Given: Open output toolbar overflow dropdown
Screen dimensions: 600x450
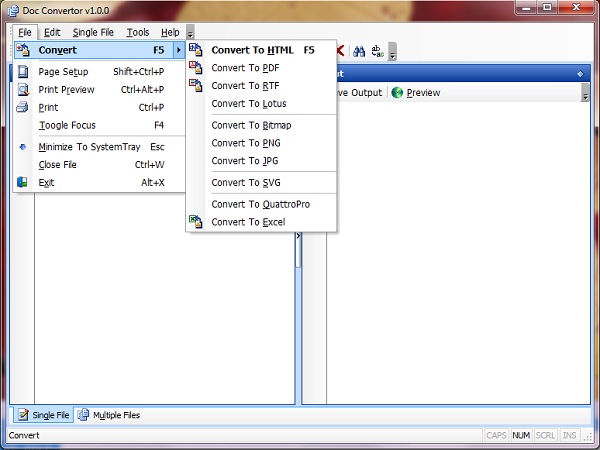Looking at the screenshot, I should tap(585, 93).
